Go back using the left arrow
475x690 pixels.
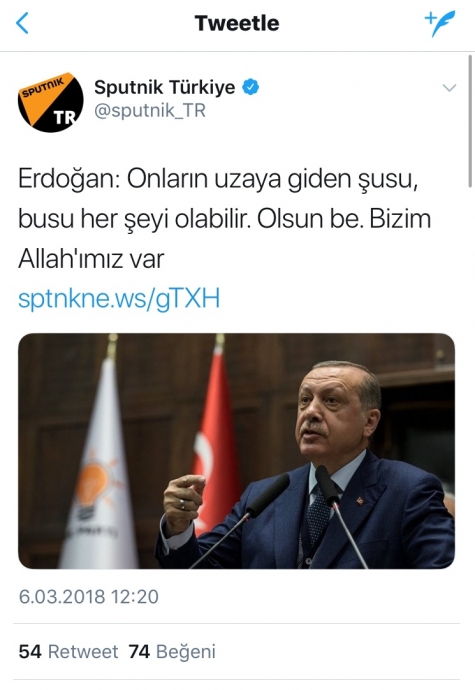tap(22, 23)
